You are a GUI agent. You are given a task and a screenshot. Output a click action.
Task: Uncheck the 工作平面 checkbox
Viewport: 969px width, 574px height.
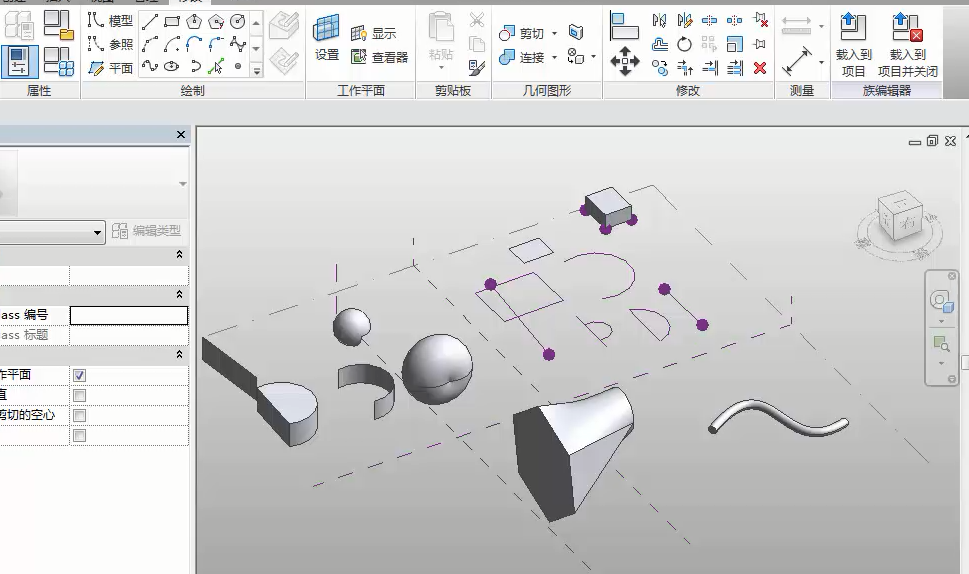(x=79, y=375)
